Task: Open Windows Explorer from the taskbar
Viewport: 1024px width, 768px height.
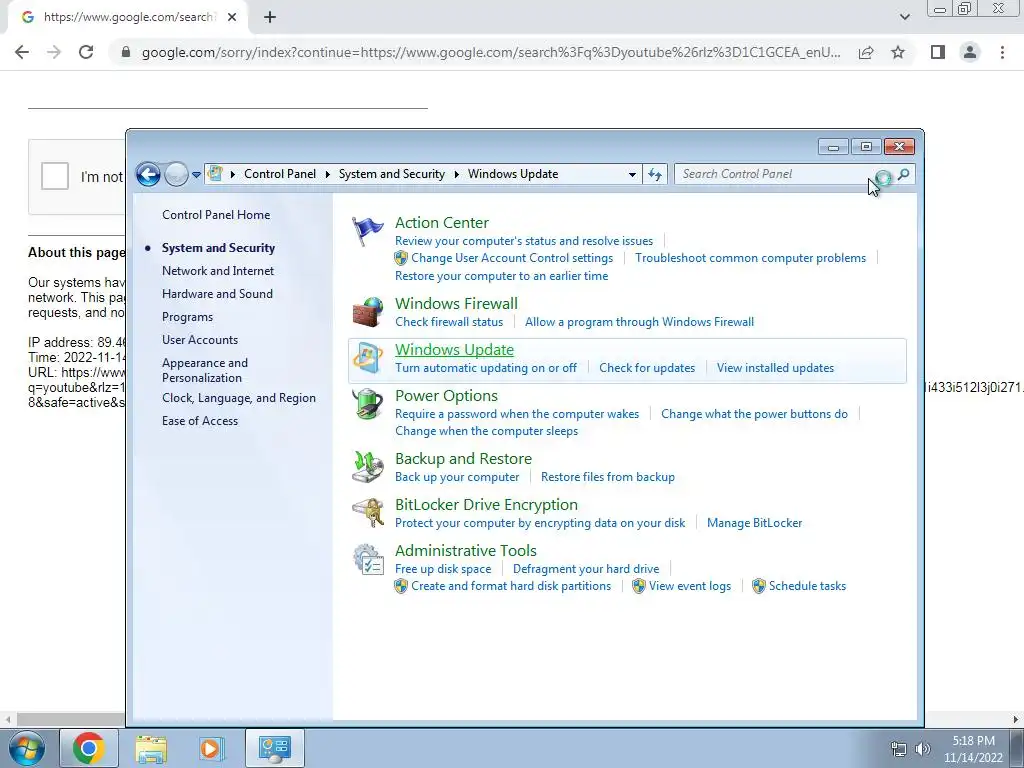Action: coord(151,748)
